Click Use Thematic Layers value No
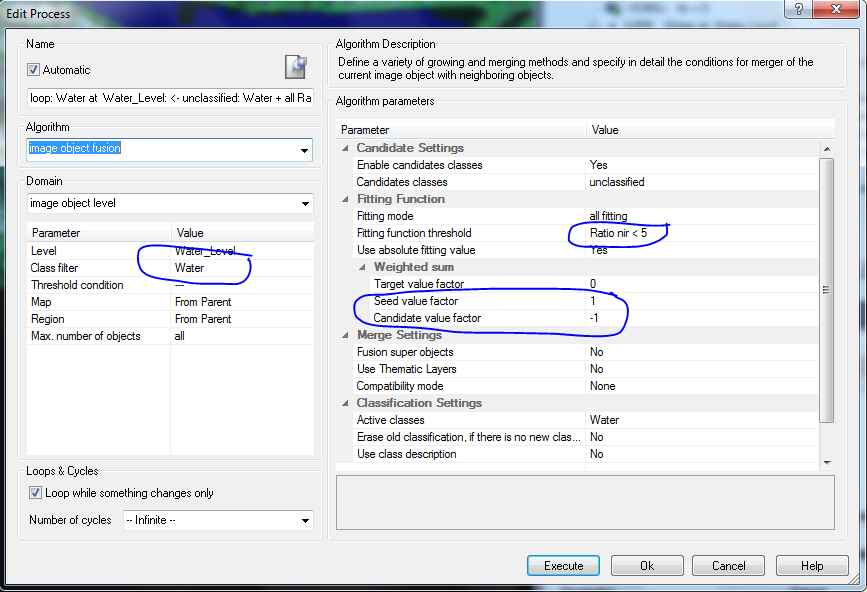Image resolution: width=867 pixels, height=592 pixels. click(x=702, y=369)
